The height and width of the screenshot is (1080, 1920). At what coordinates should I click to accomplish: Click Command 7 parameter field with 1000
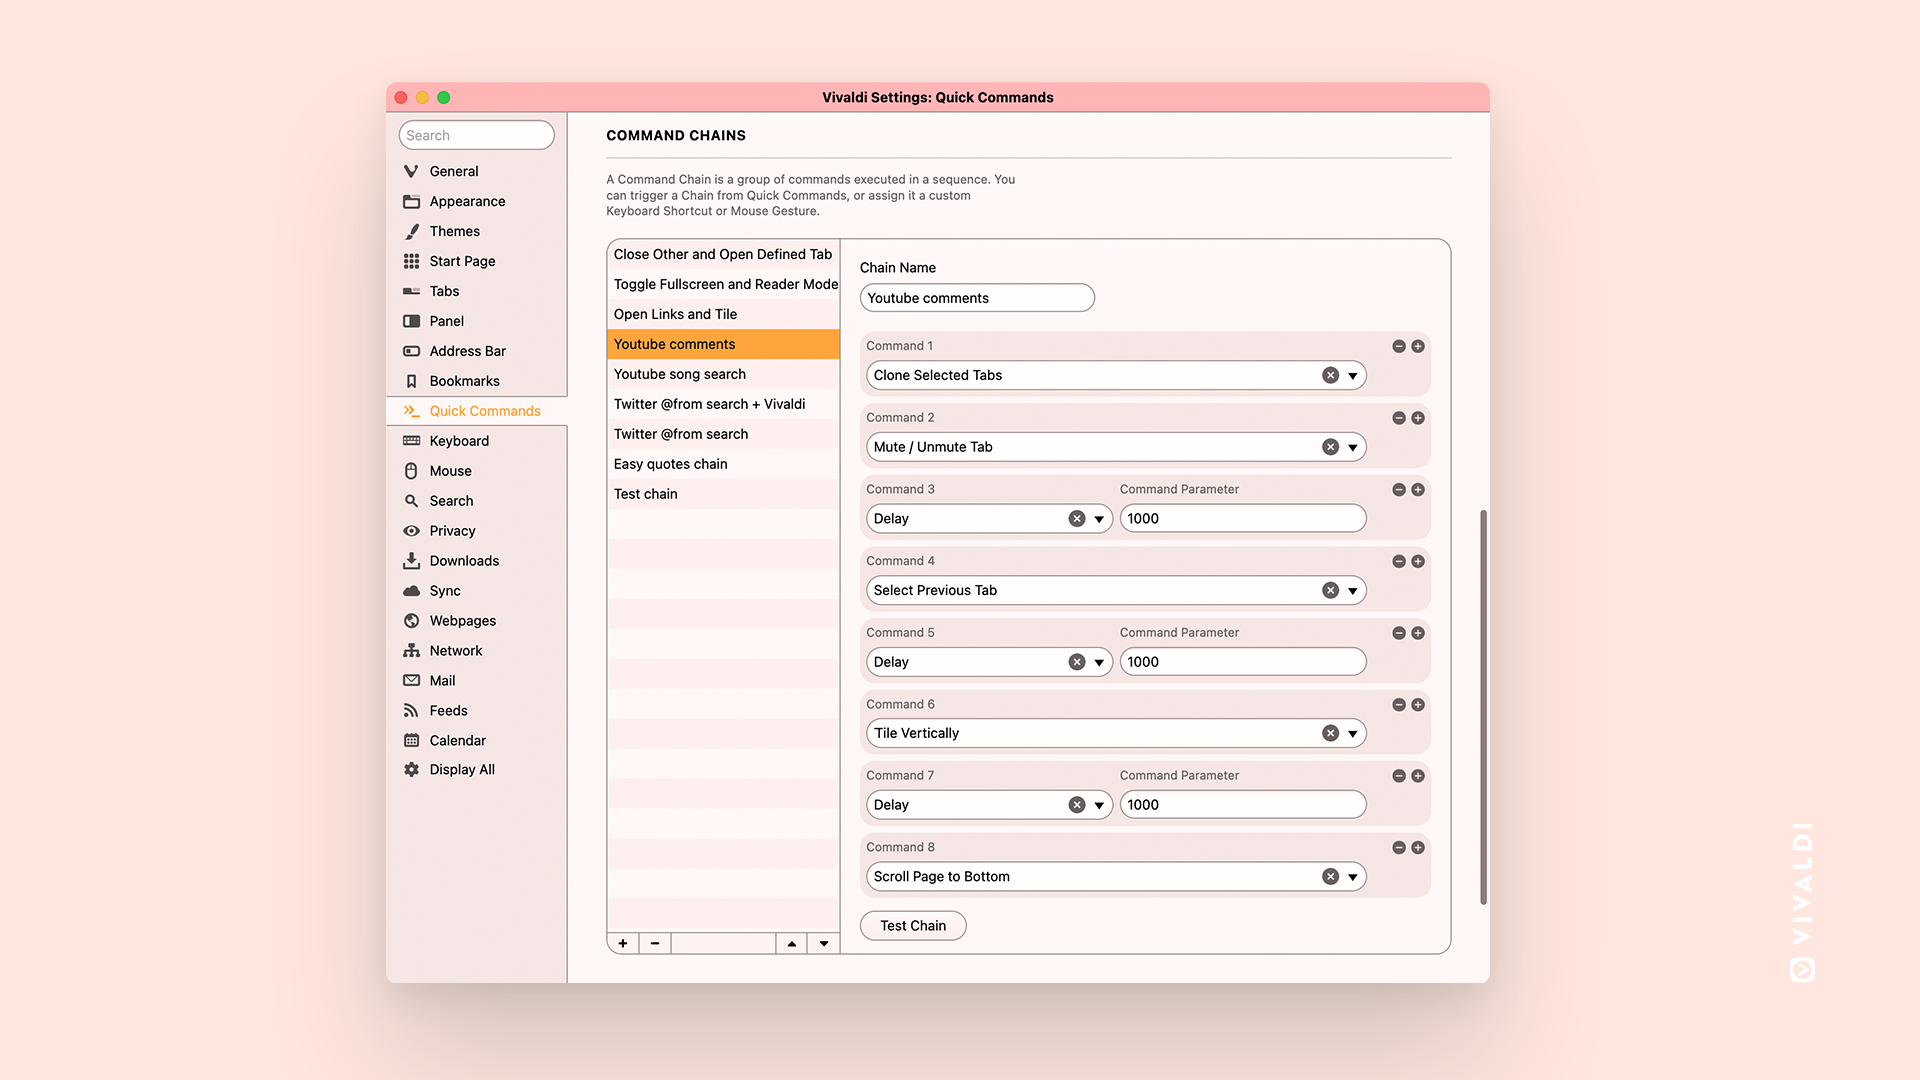[x=1243, y=805]
